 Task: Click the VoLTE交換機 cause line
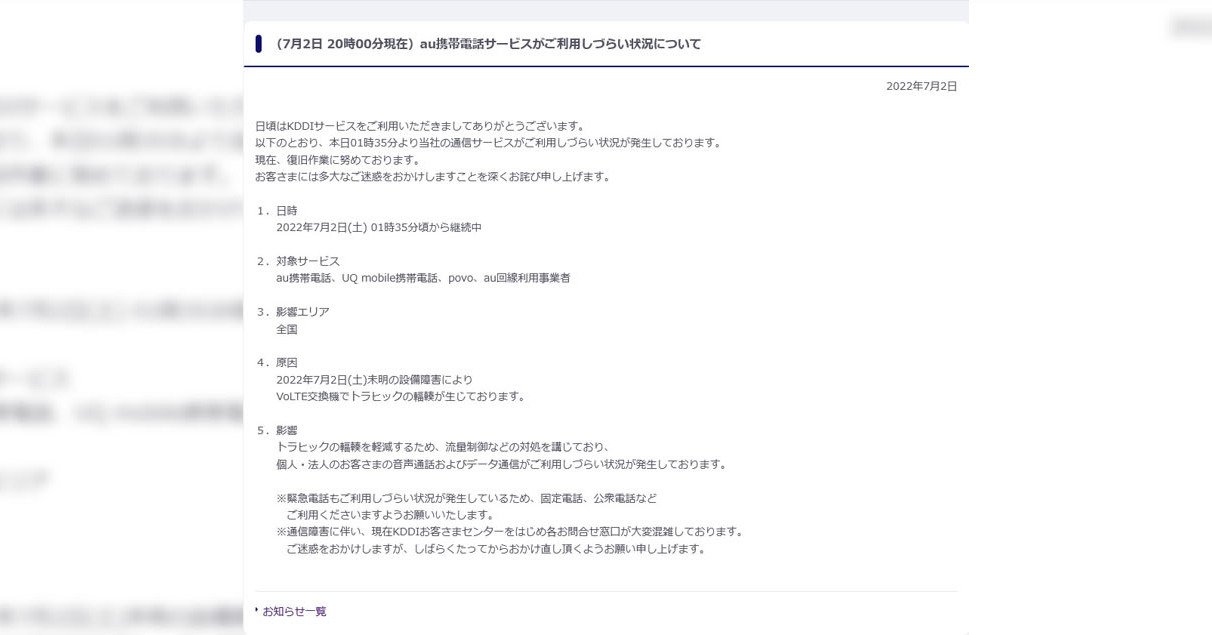pyautogui.click(x=401, y=396)
